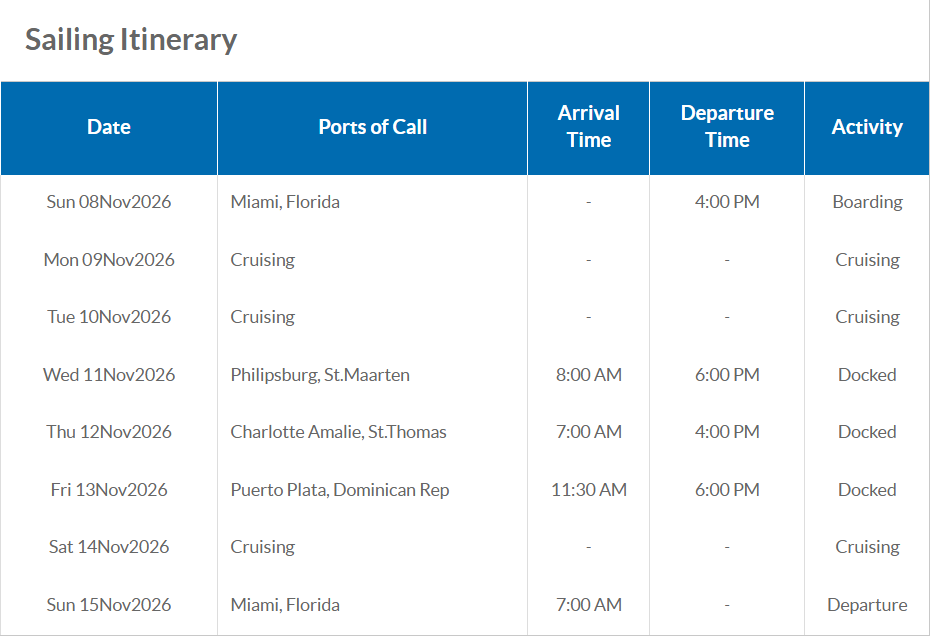Click the Sun 15Nov2026 date cell
This screenshot has width=930, height=636.
[x=109, y=605]
